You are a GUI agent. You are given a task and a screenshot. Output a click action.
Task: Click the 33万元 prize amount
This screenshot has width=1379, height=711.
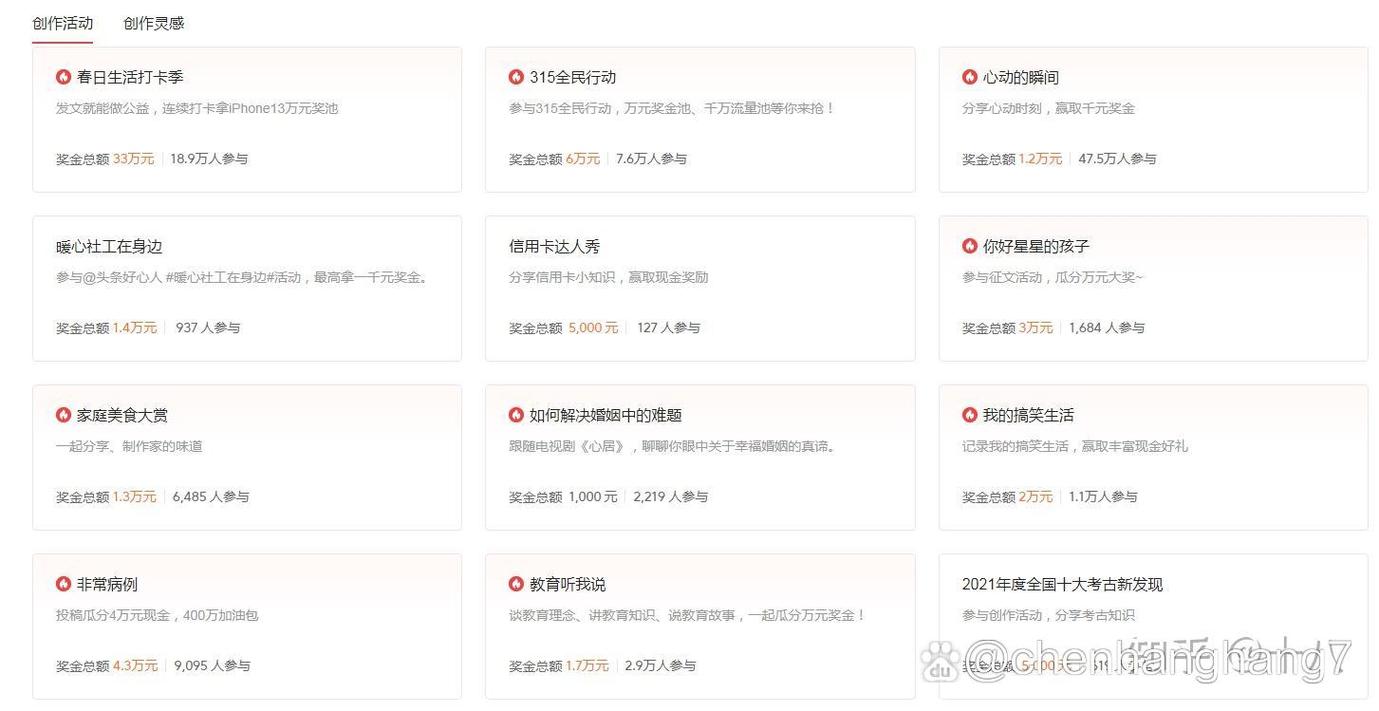pyautogui.click(x=134, y=158)
